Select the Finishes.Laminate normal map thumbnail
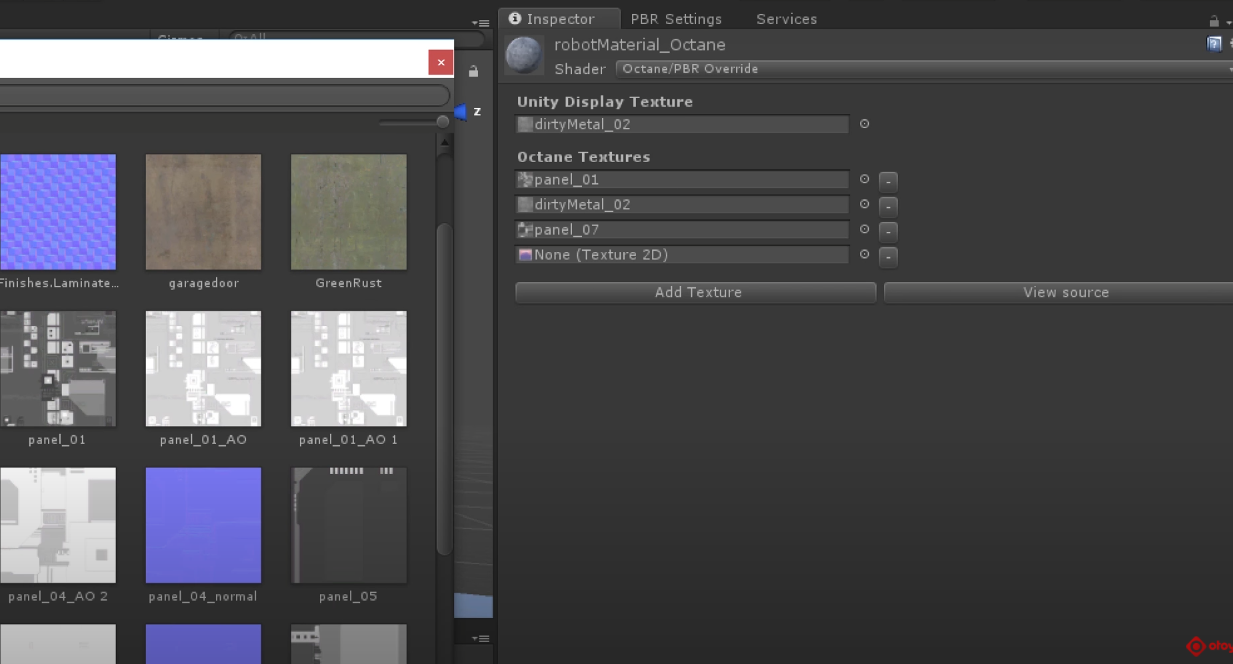1233x664 pixels. tap(58, 212)
